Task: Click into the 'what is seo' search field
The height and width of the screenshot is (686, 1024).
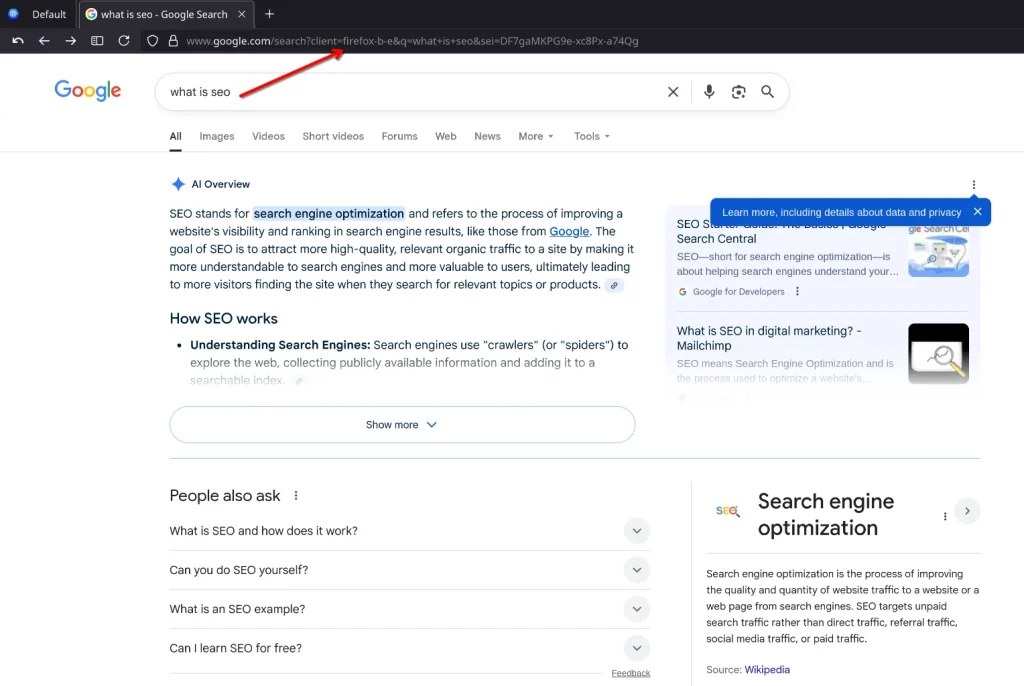Action: (411, 92)
